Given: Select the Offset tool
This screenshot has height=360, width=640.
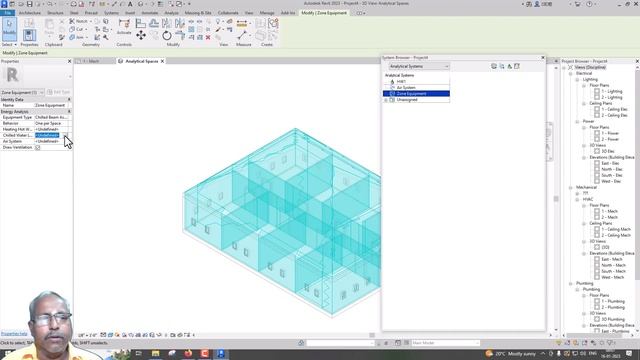Looking at the screenshot, I should pyautogui.click(x=154, y=23).
